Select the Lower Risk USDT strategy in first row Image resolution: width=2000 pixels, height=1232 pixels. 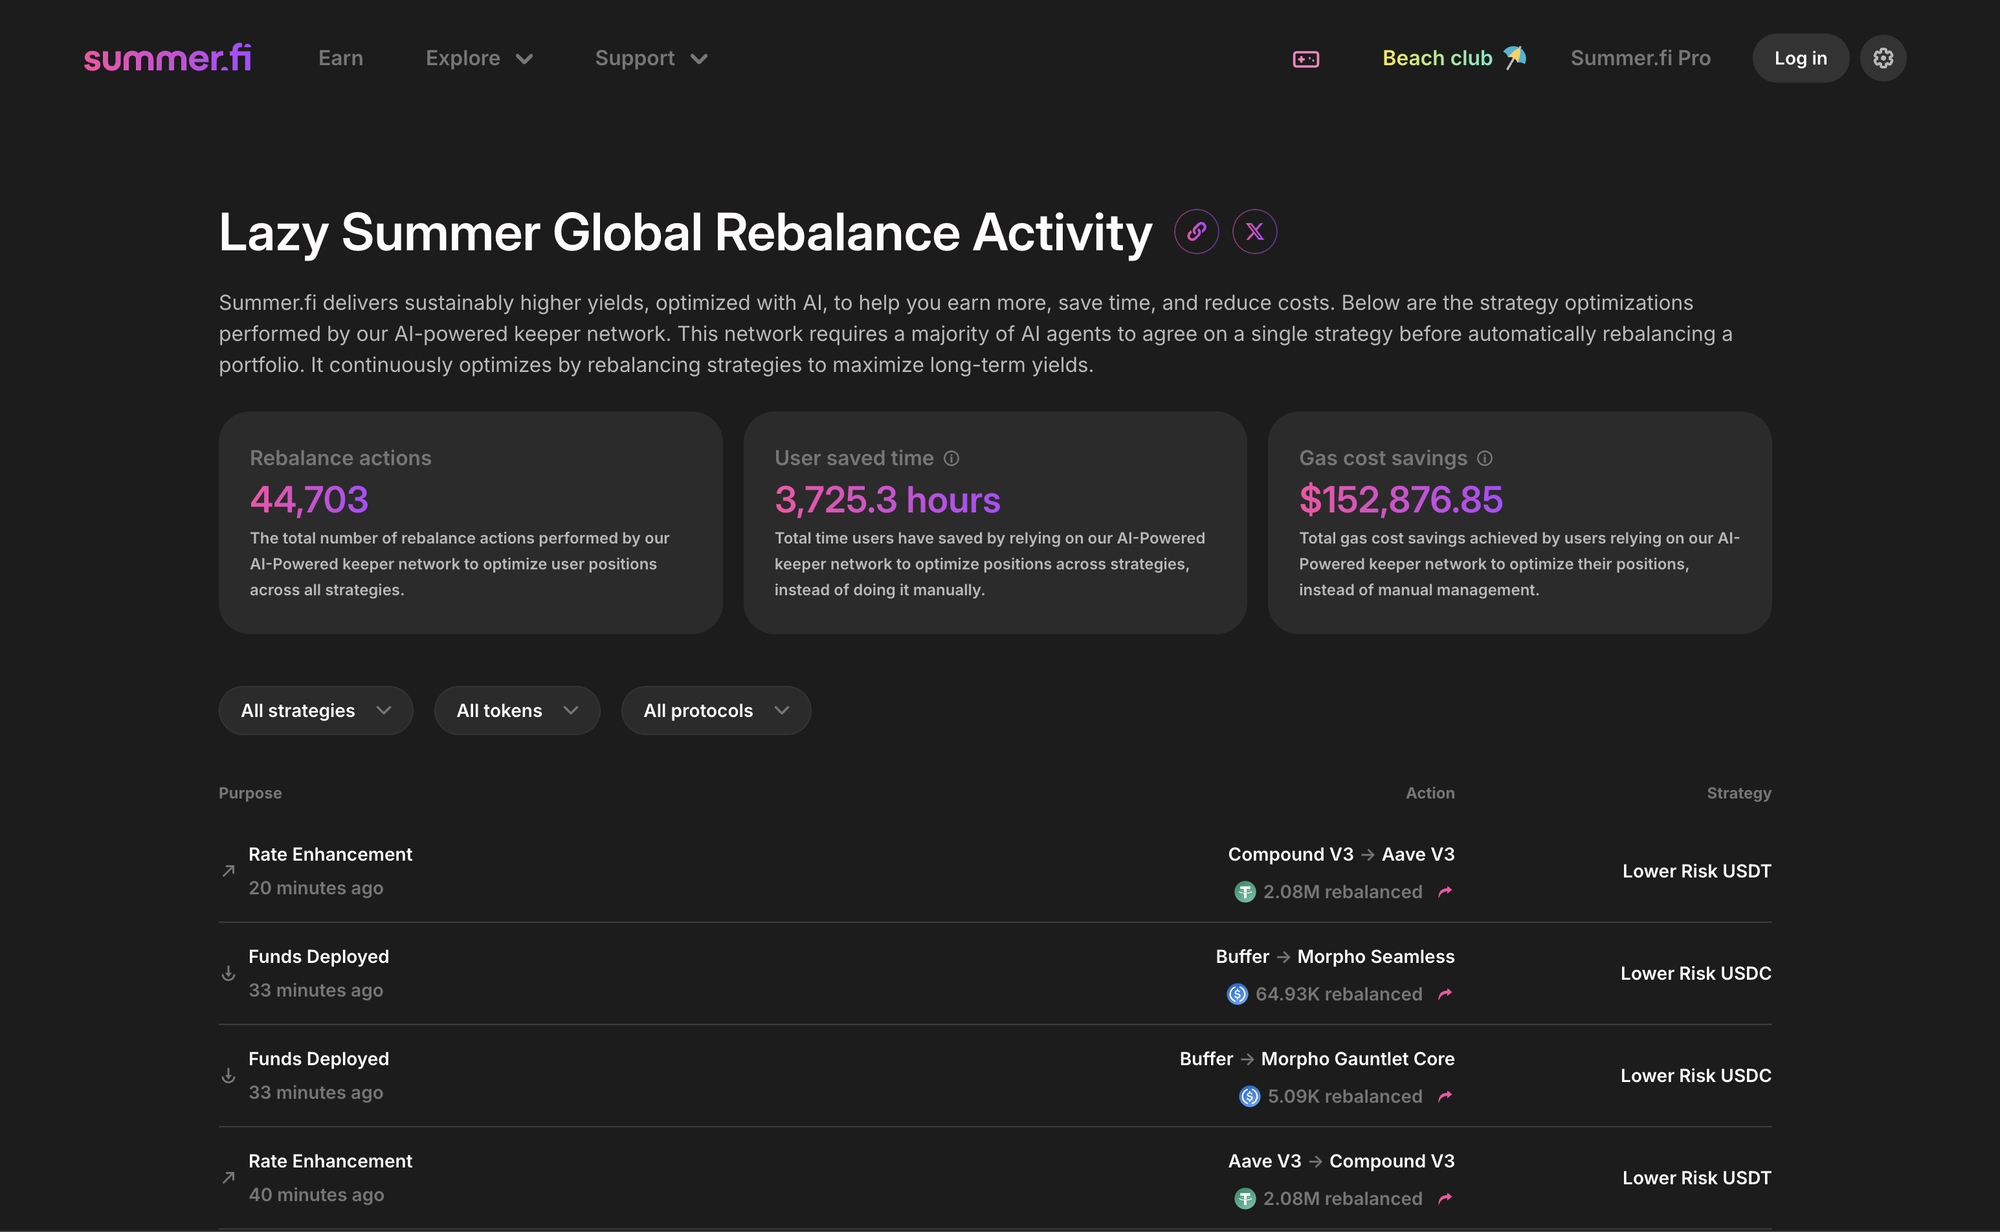coord(1696,871)
